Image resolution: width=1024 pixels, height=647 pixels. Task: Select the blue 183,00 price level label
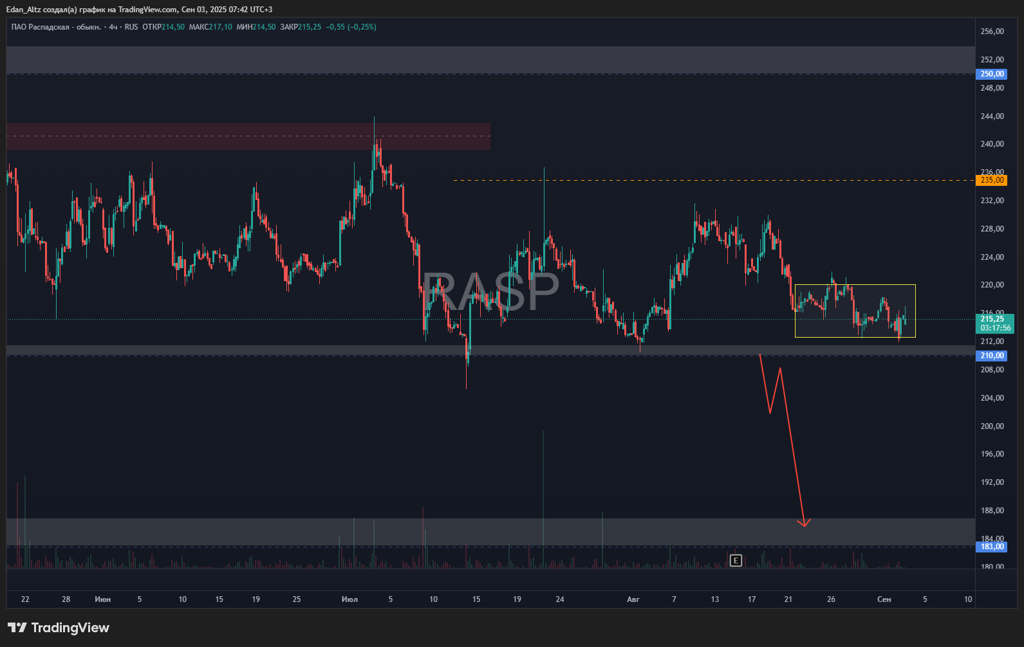click(x=992, y=547)
